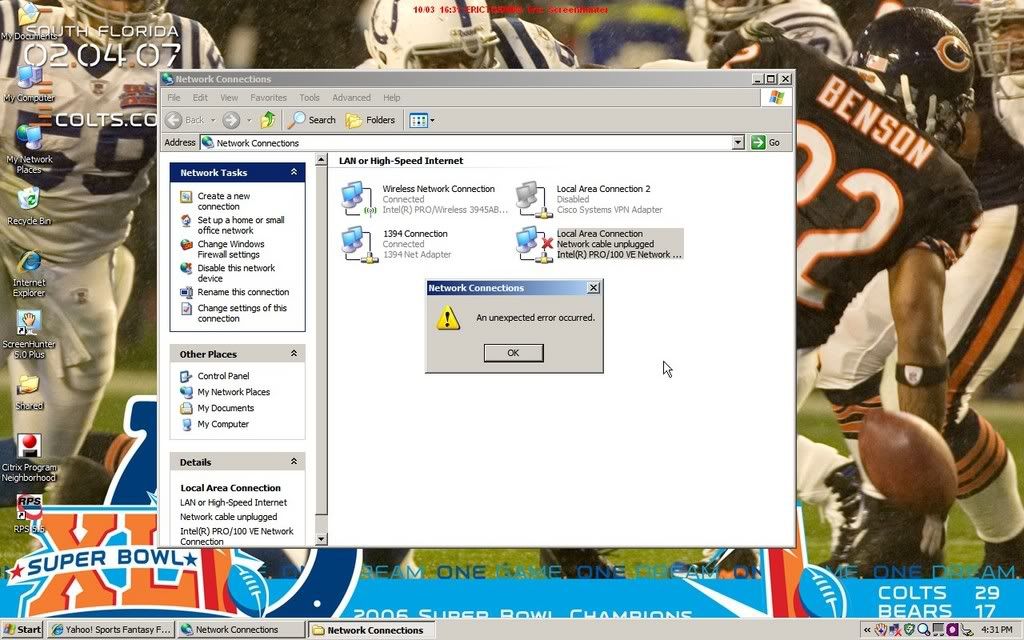1024x640 pixels.
Task: Select the My Documents desktop icon
Action: [x=29, y=23]
